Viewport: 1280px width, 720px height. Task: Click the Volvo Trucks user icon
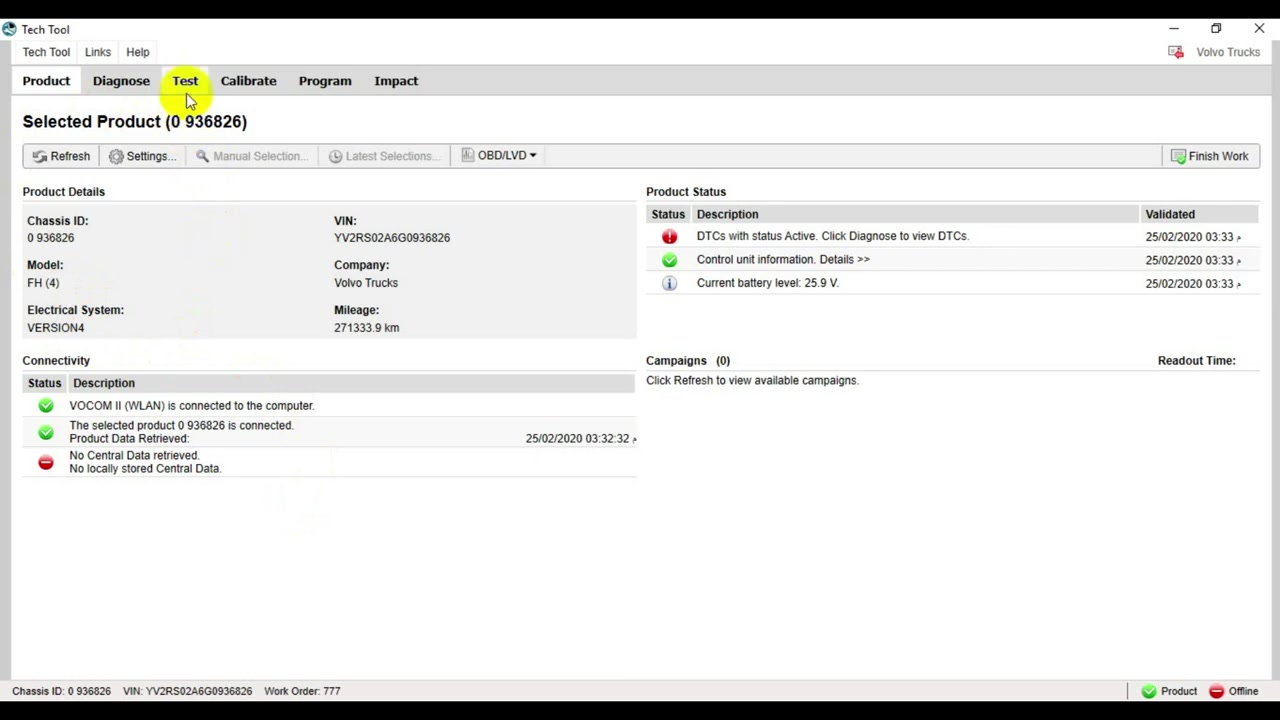[1176, 52]
